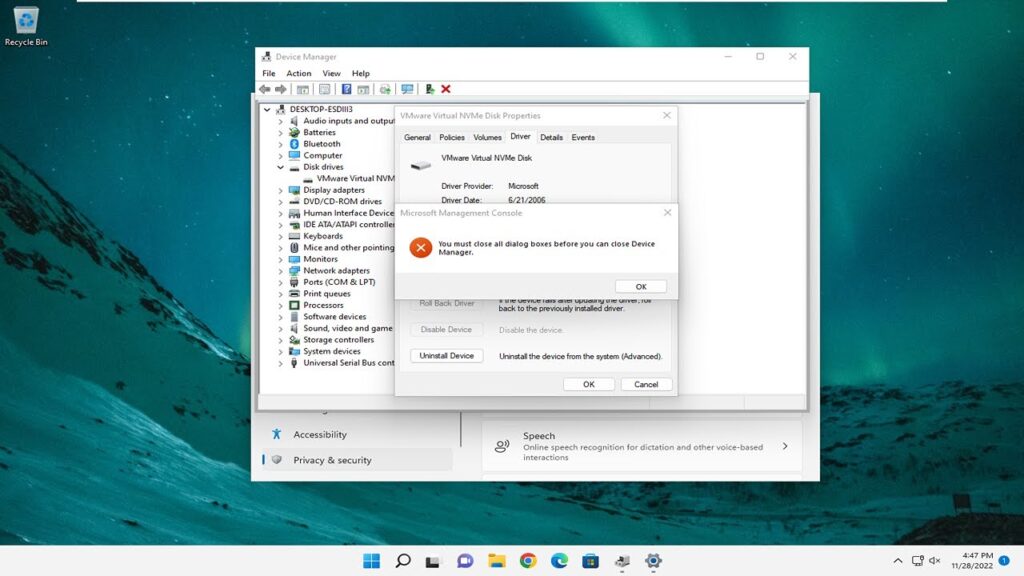Click the blue Help toolbar icon
Viewport: 1024px width, 576px height.
(x=346, y=89)
